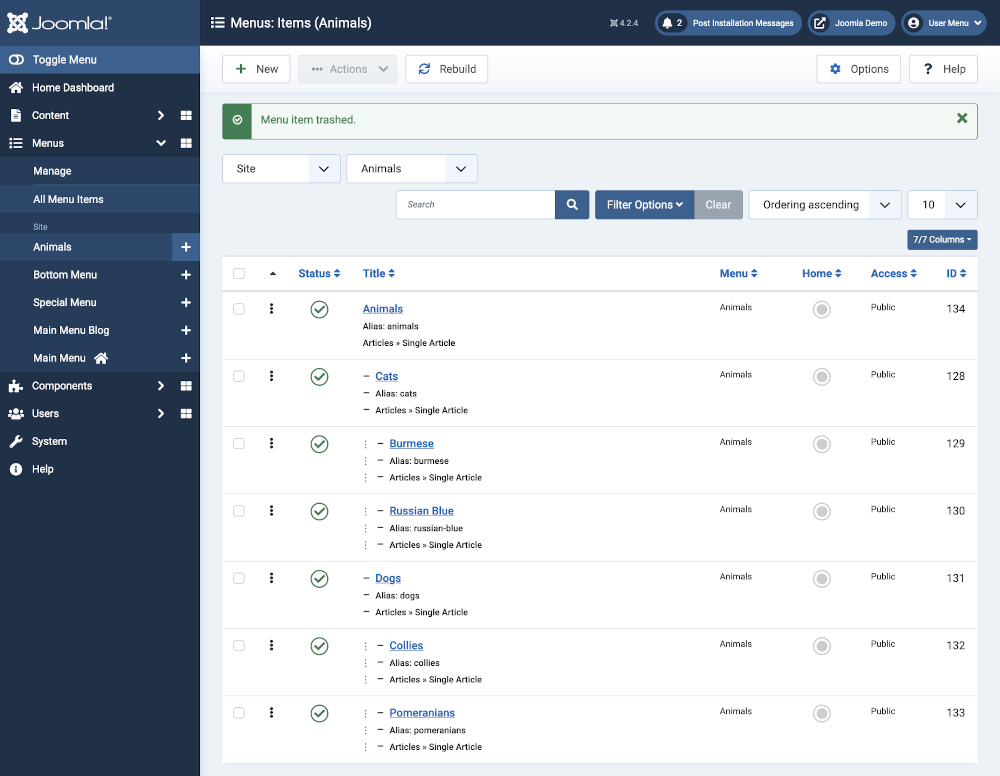The width and height of the screenshot is (1000, 776).
Task: Click the search magnifier button
Action: click(571, 205)
